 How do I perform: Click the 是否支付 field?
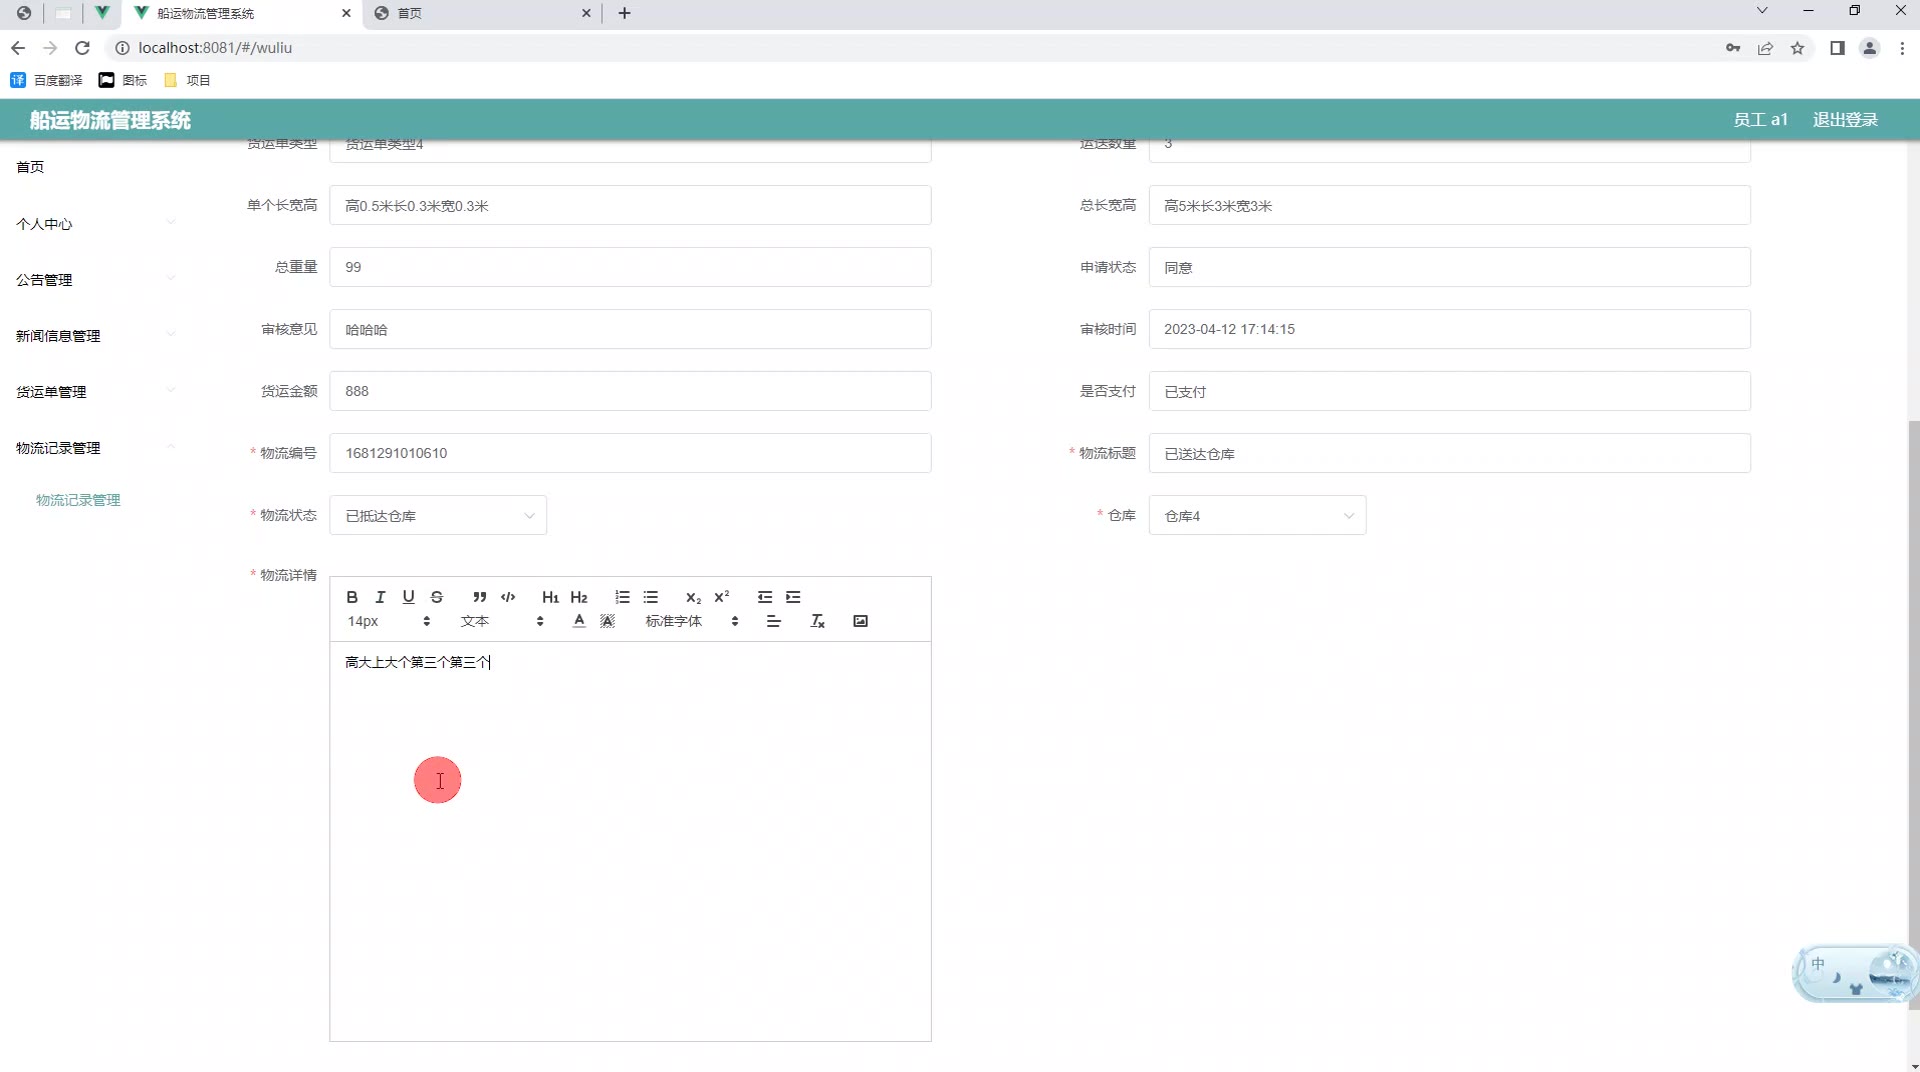(x=1449, y=391)
